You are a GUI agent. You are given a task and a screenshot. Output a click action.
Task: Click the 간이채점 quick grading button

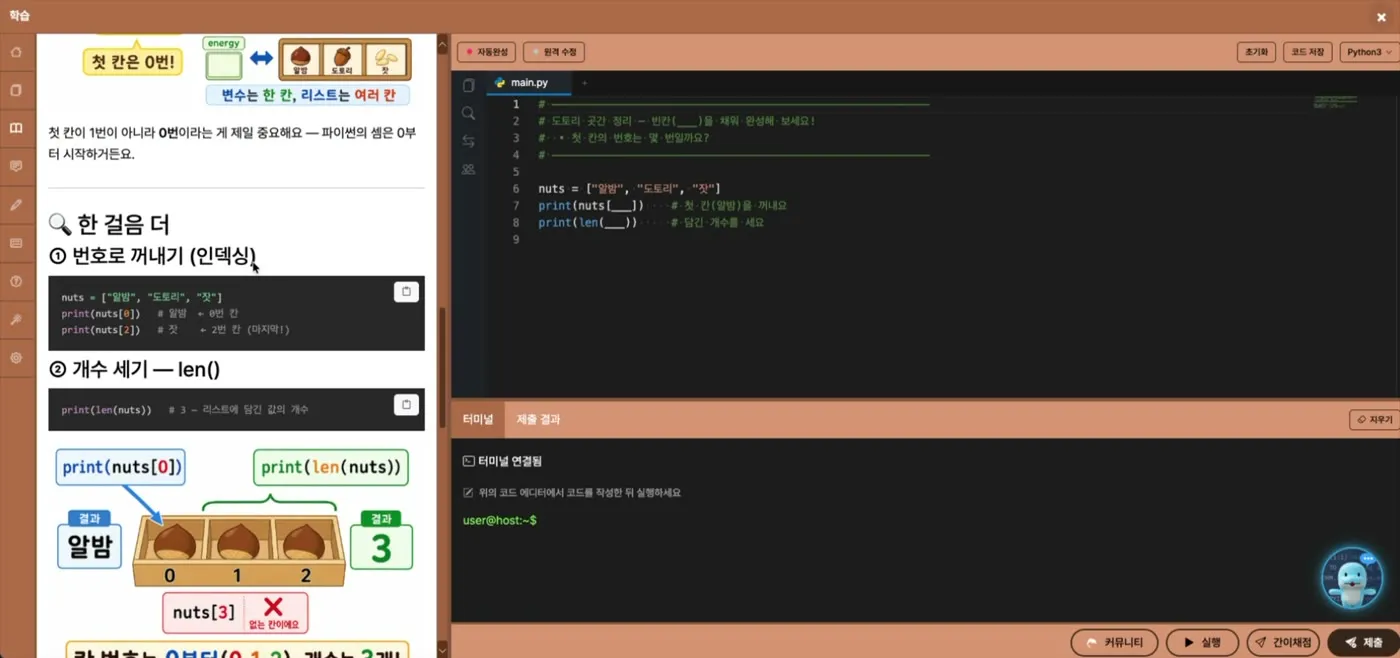click(x=1283, y=642)
